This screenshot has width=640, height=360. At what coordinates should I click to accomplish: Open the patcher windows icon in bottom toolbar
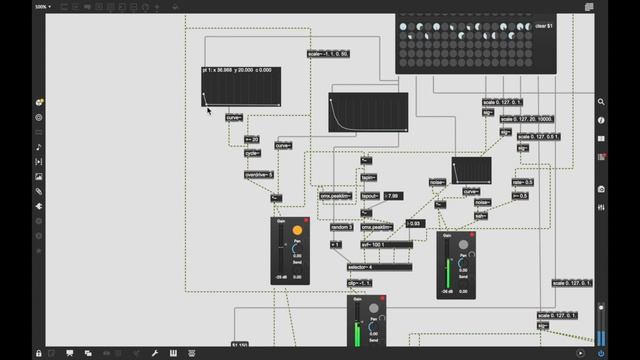88,353
